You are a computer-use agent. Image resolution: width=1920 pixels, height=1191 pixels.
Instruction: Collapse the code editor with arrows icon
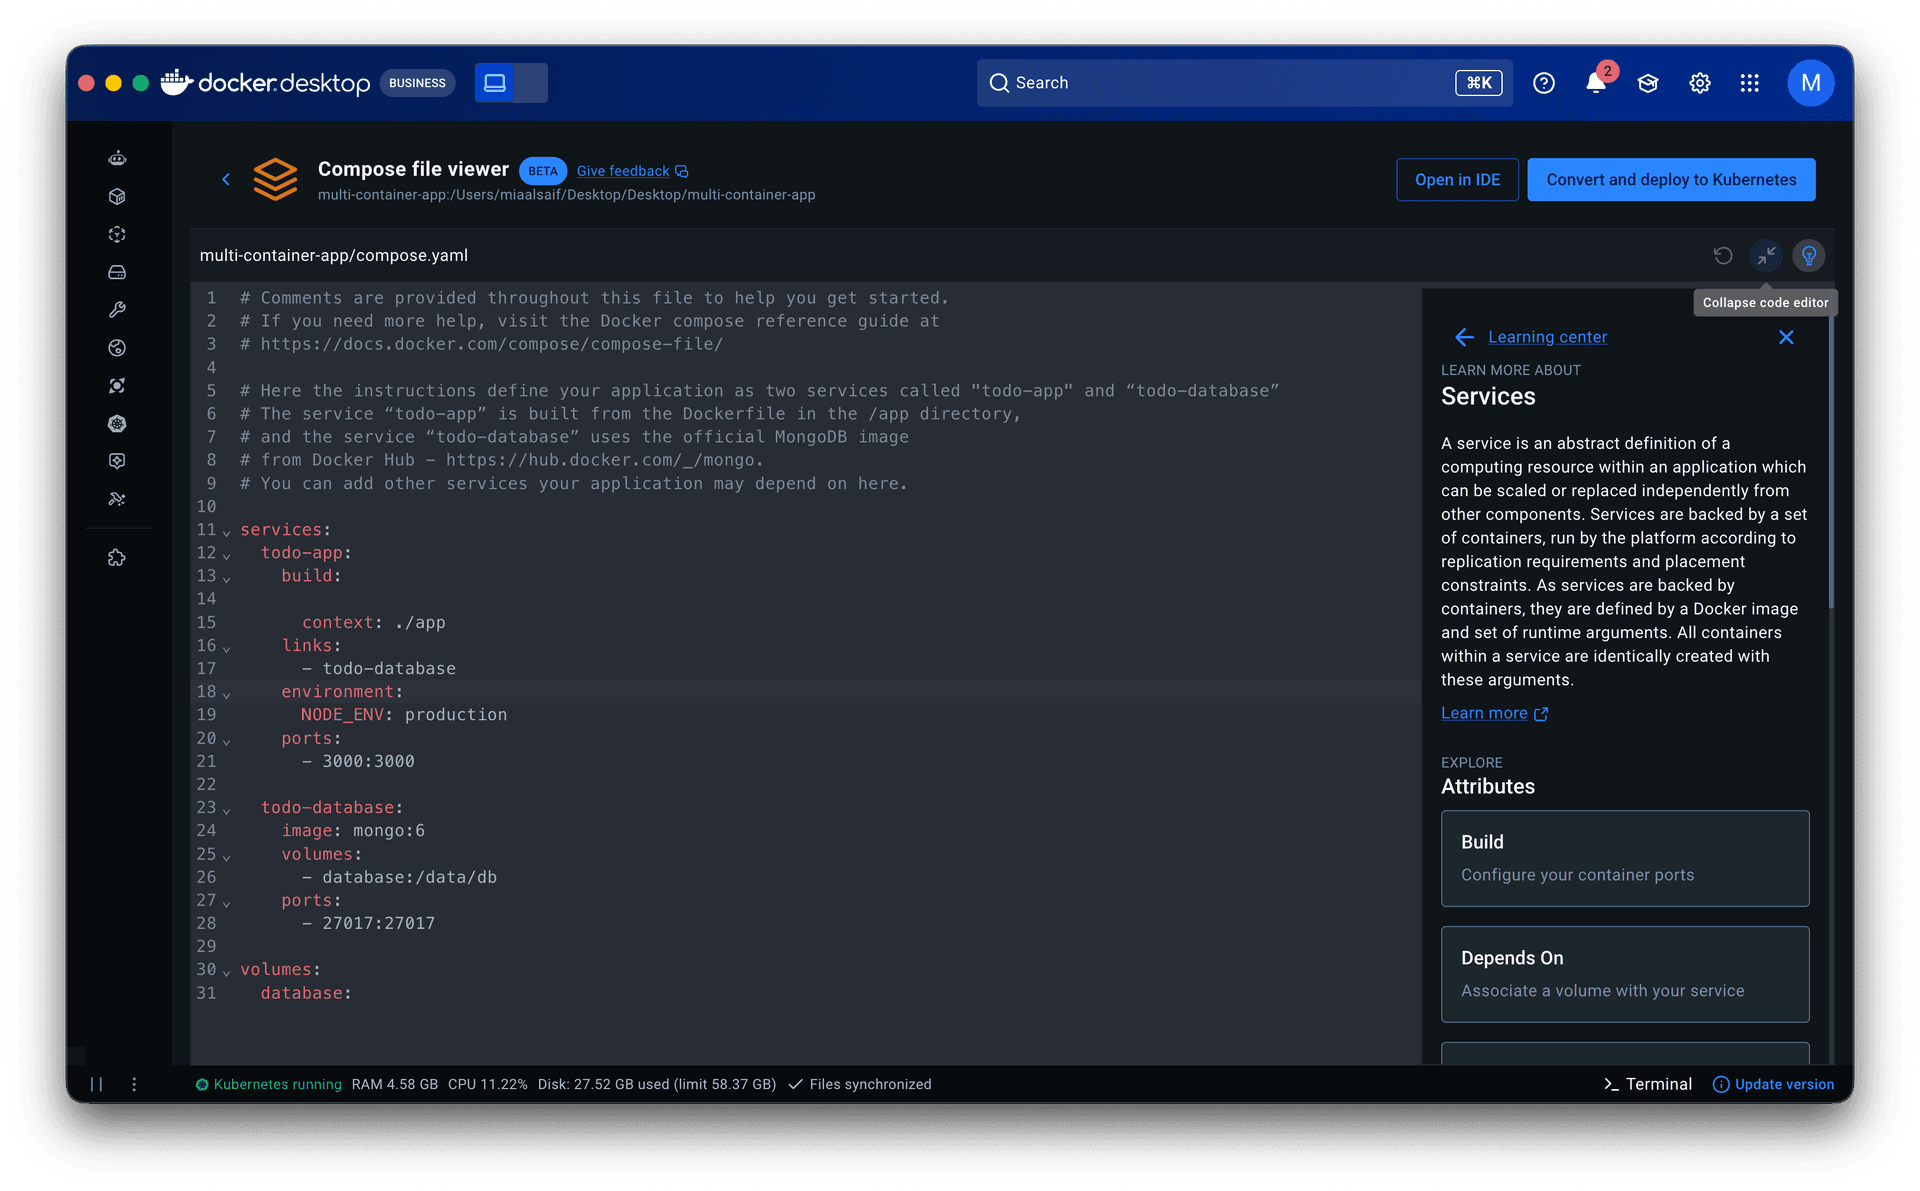click(1766, 256)
